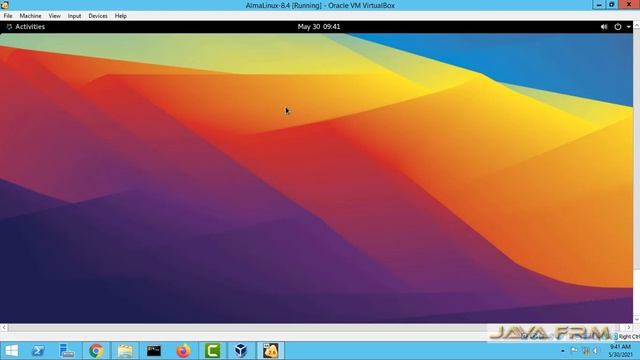Viewport: 640px width, 360px height.
Task: Open VirtualBox Manager taskbar icon
Action: coord(241,351)
